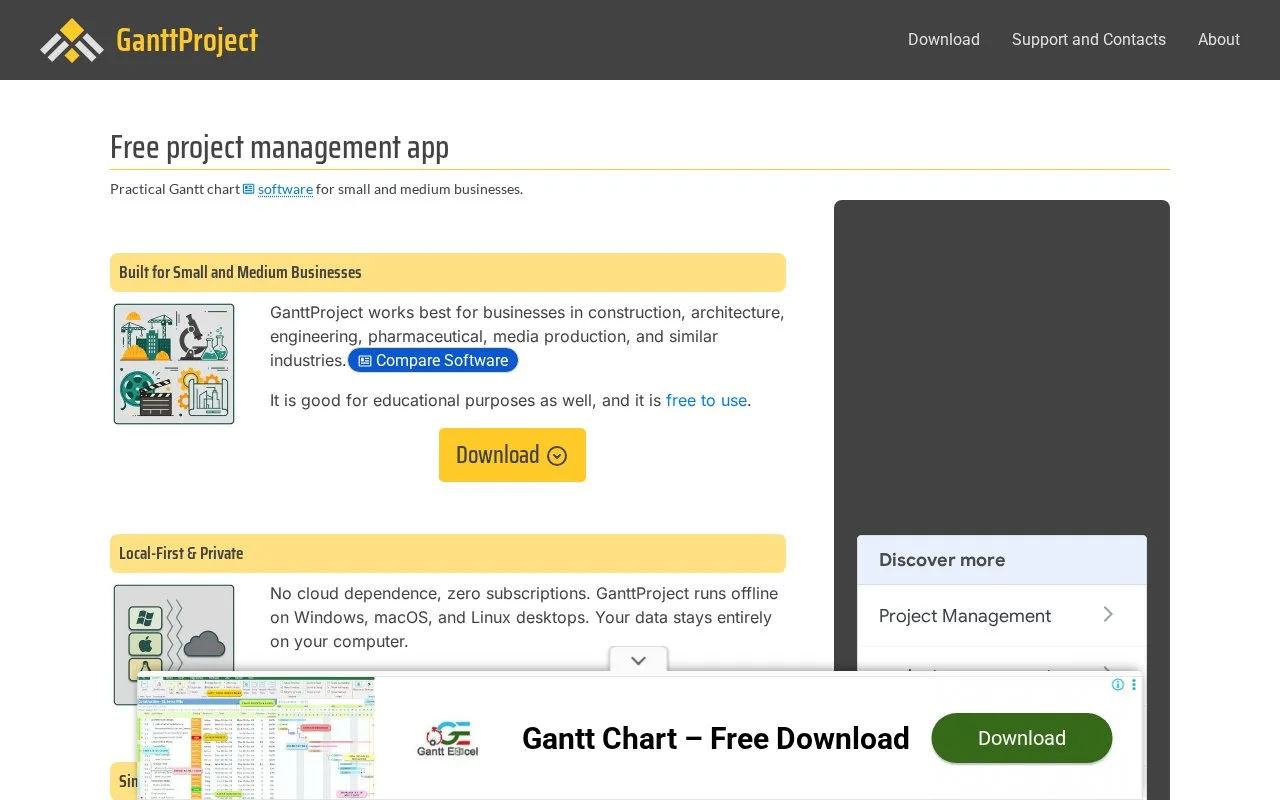Collapse the bottom ad using the chevron tab
Screen dimensions: 1280x800
[x=638, y=660]
